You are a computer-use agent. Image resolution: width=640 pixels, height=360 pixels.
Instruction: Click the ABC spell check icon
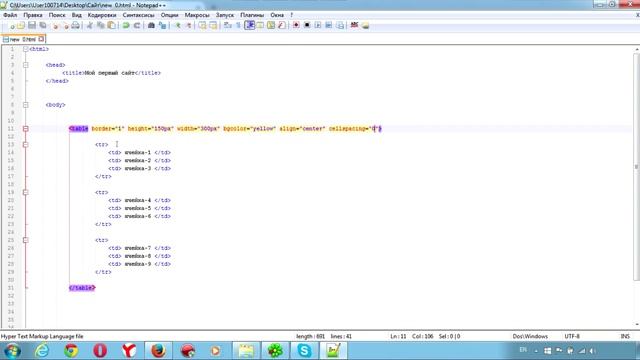[x=354, y=26]
